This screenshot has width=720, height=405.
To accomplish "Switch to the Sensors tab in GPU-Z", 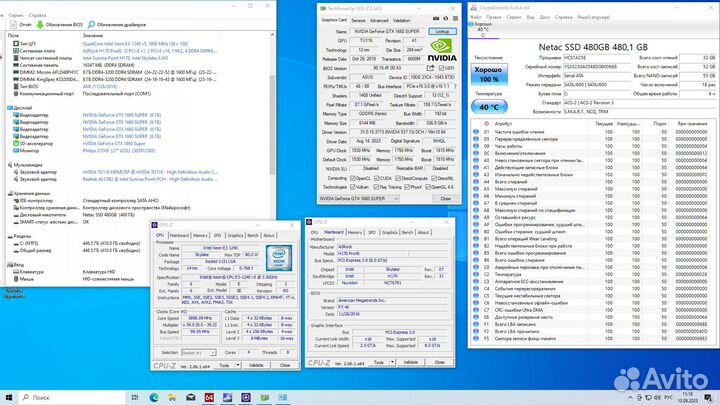I will tap(358, 20).
